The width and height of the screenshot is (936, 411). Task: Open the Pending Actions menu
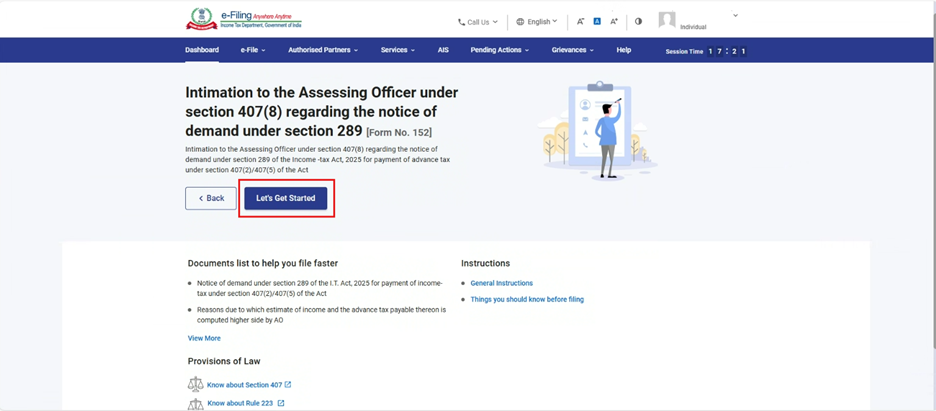tap(499, 50)
